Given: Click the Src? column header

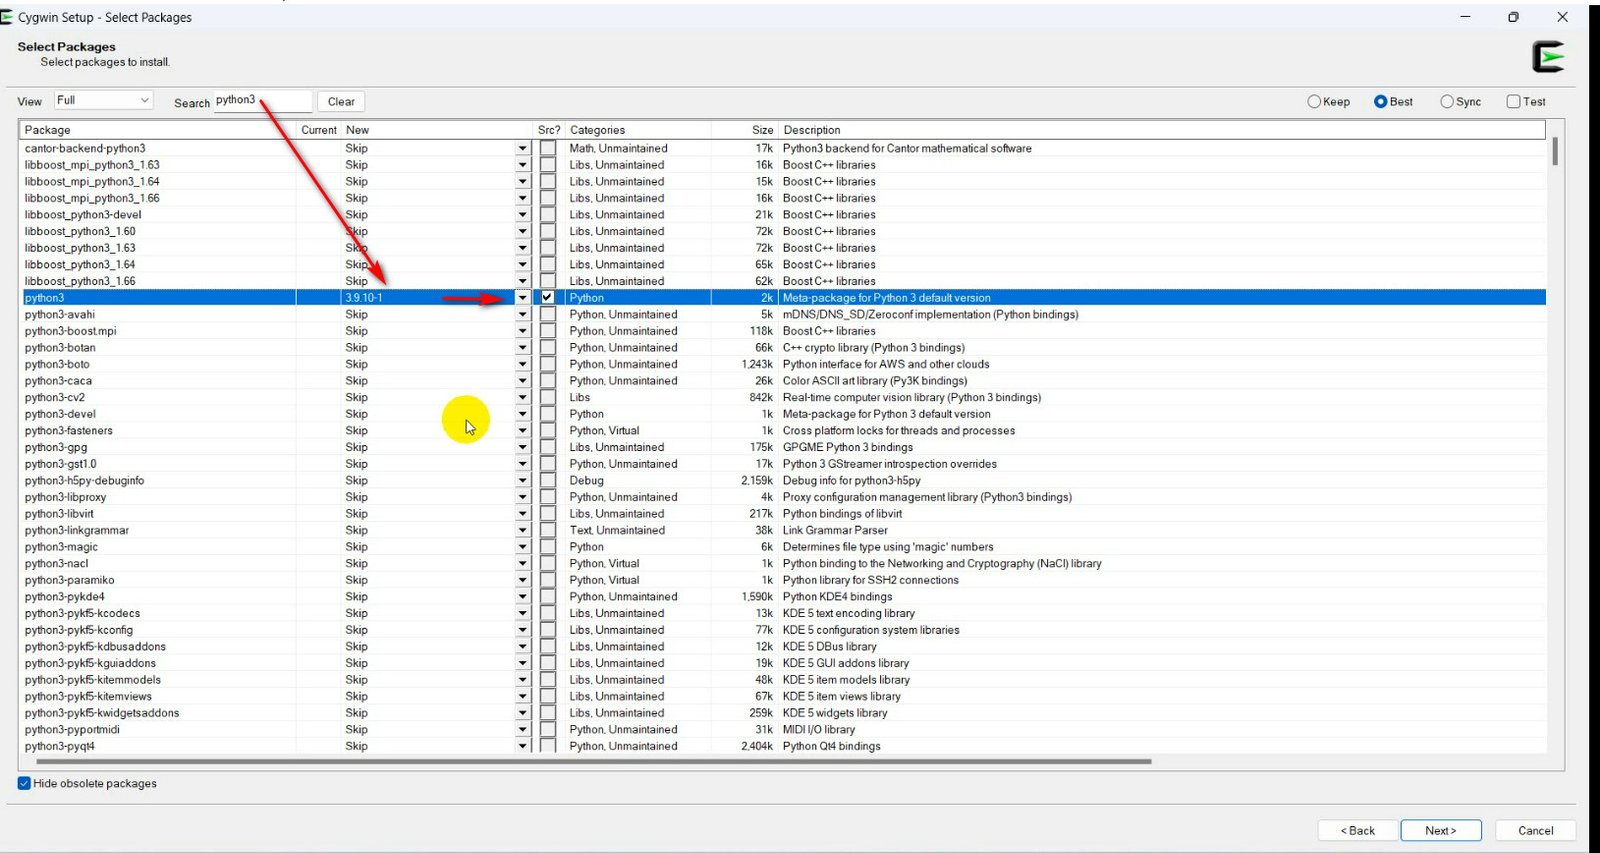Looking at the screenshot, I should pyautogui.click(x=549, y=130).
